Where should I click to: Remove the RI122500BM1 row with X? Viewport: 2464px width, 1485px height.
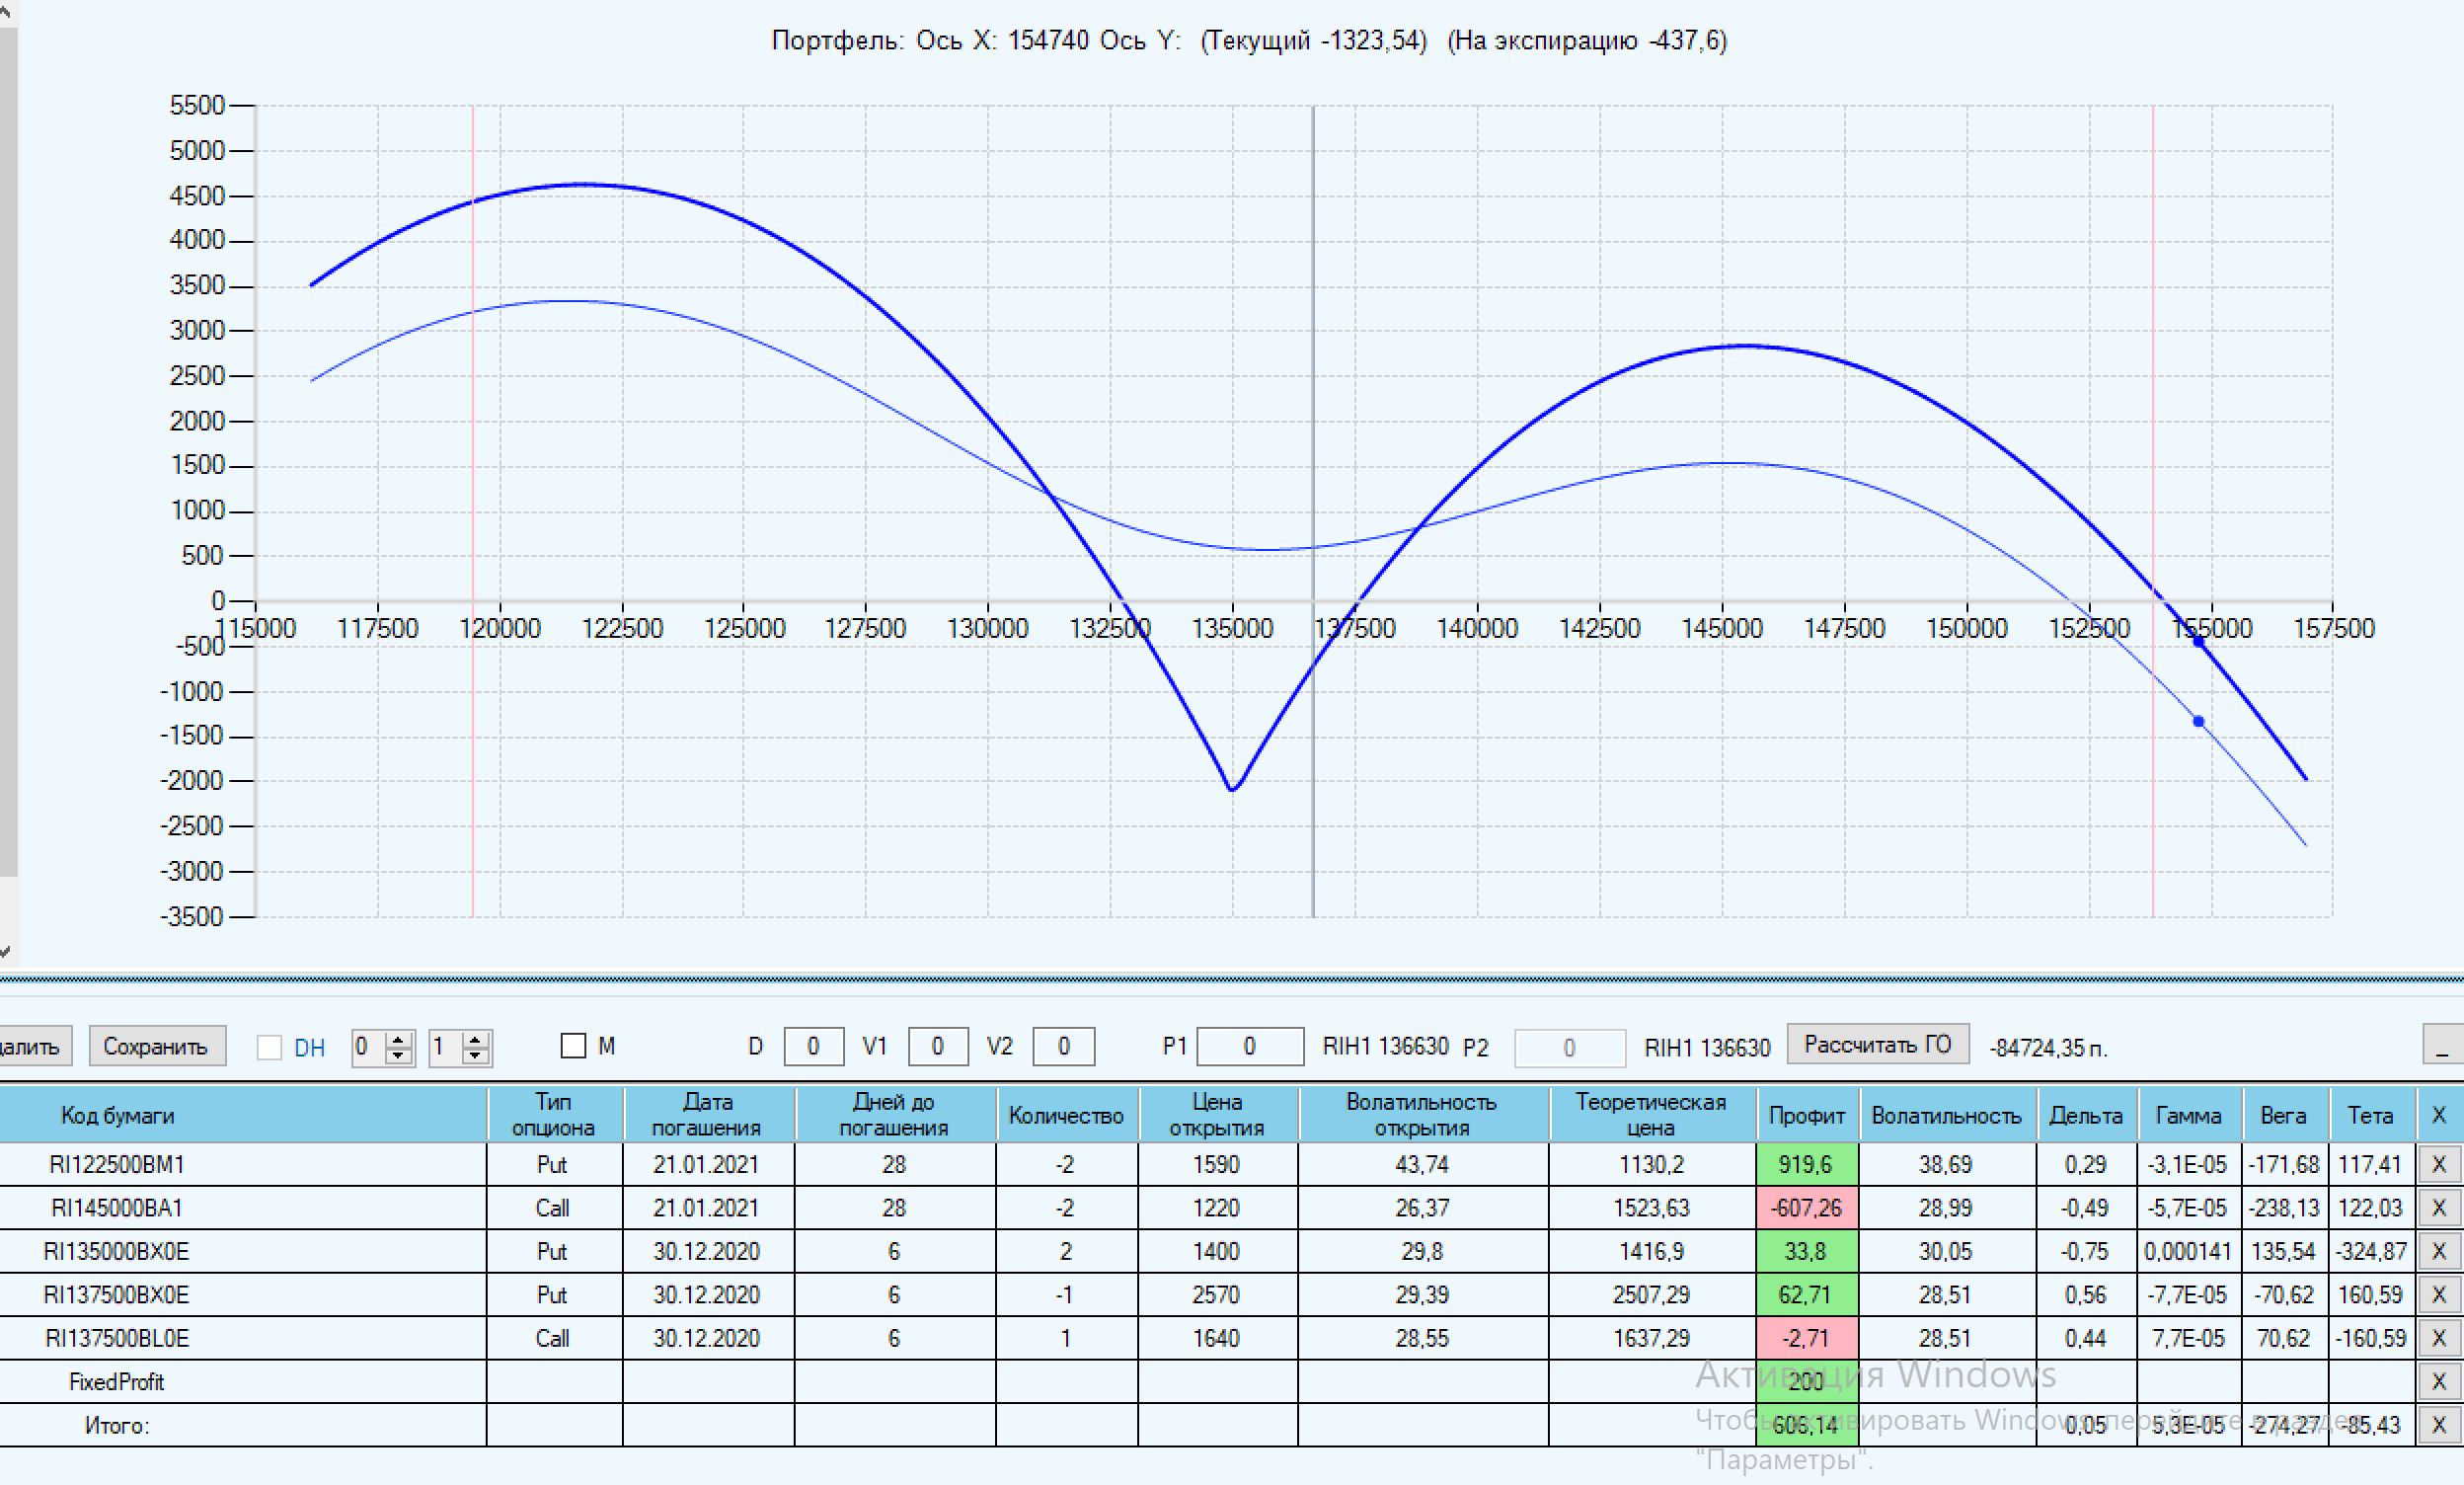2438,1164
